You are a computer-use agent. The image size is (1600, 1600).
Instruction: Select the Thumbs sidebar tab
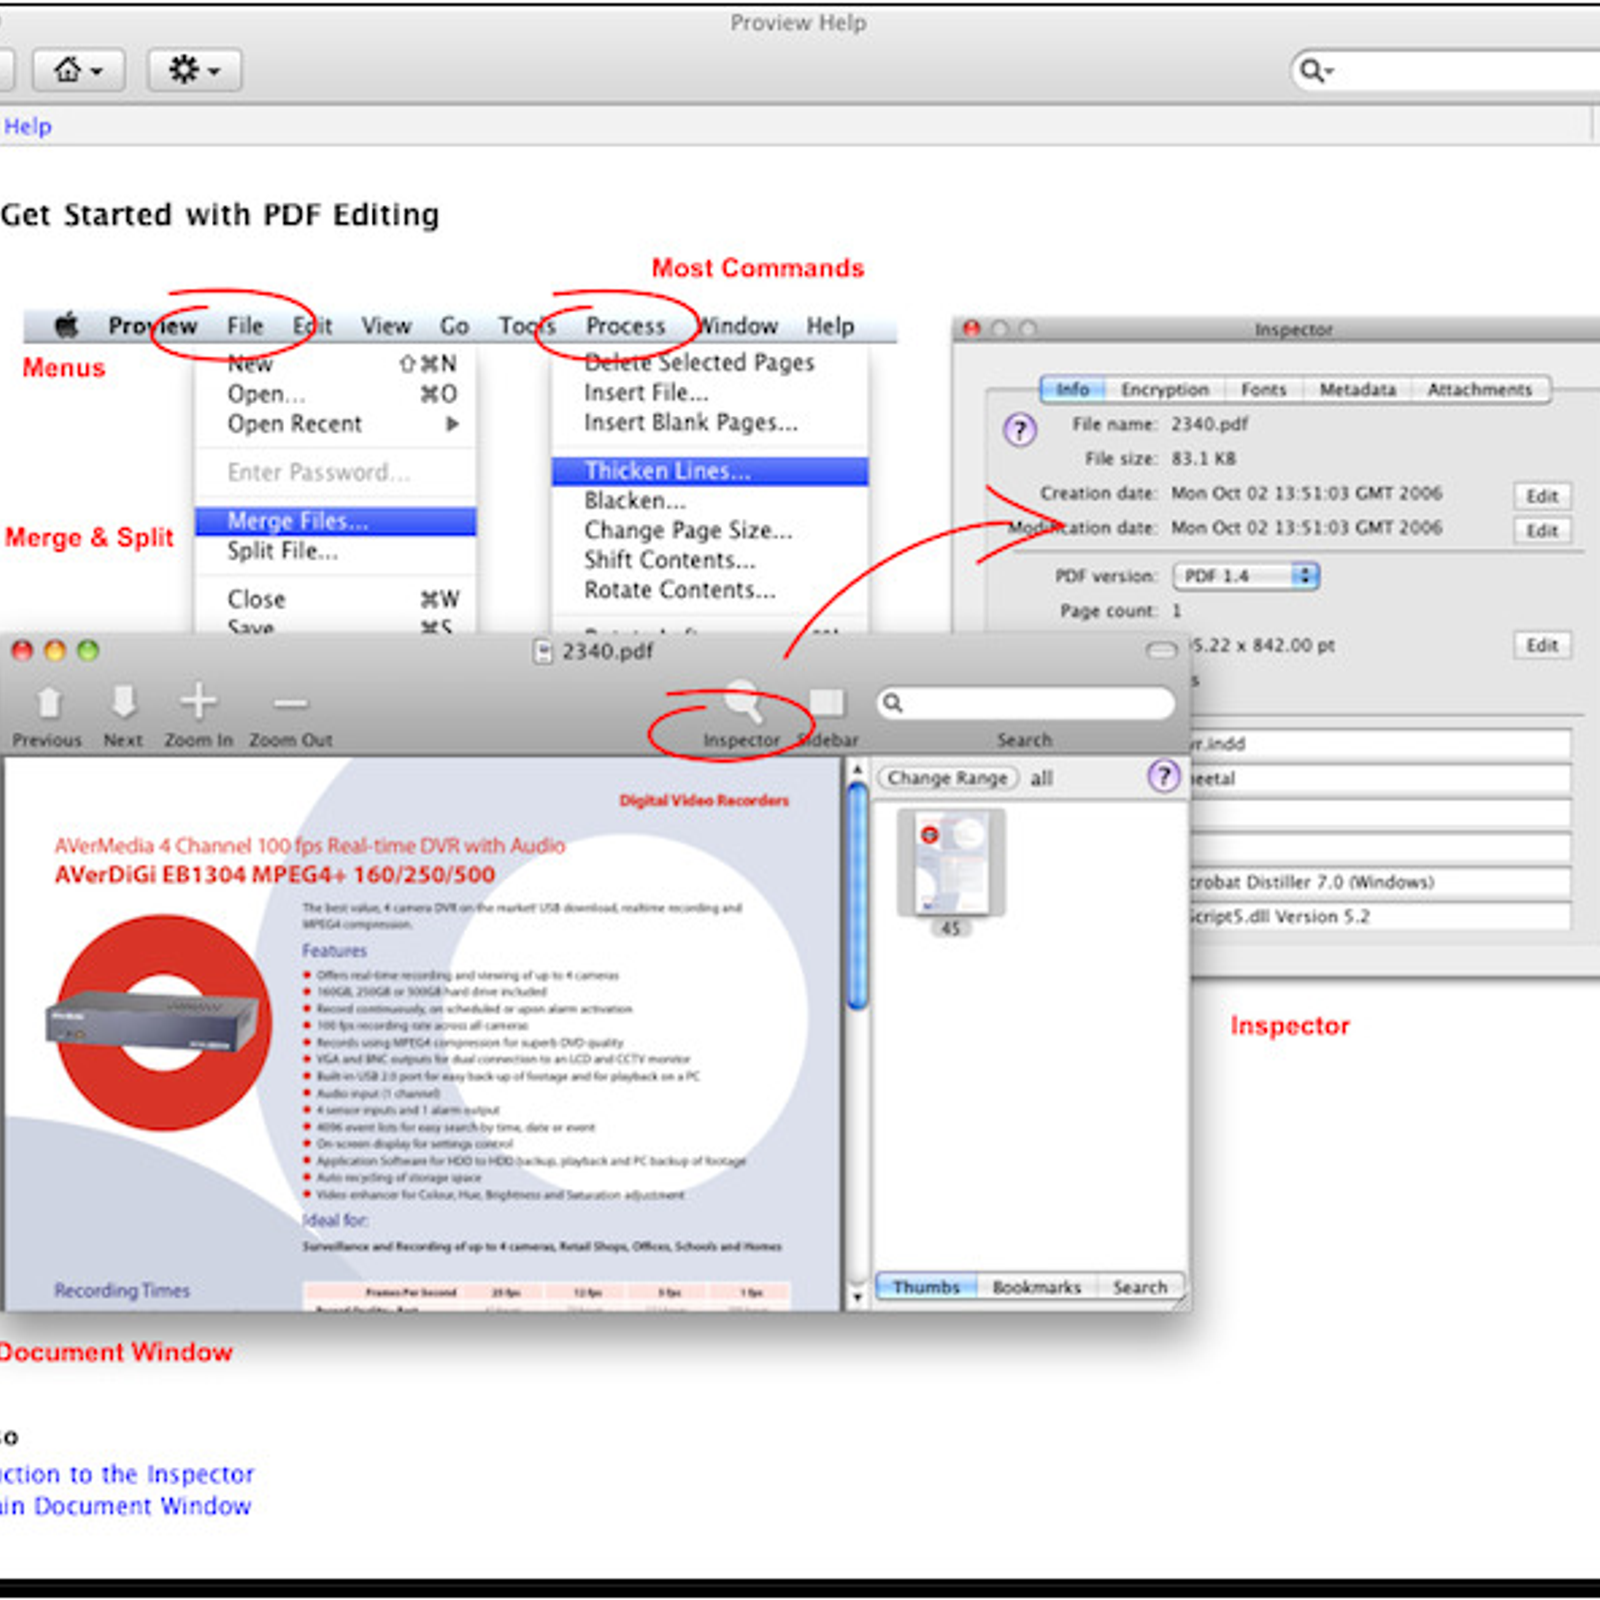click(x=926, y=1287)
